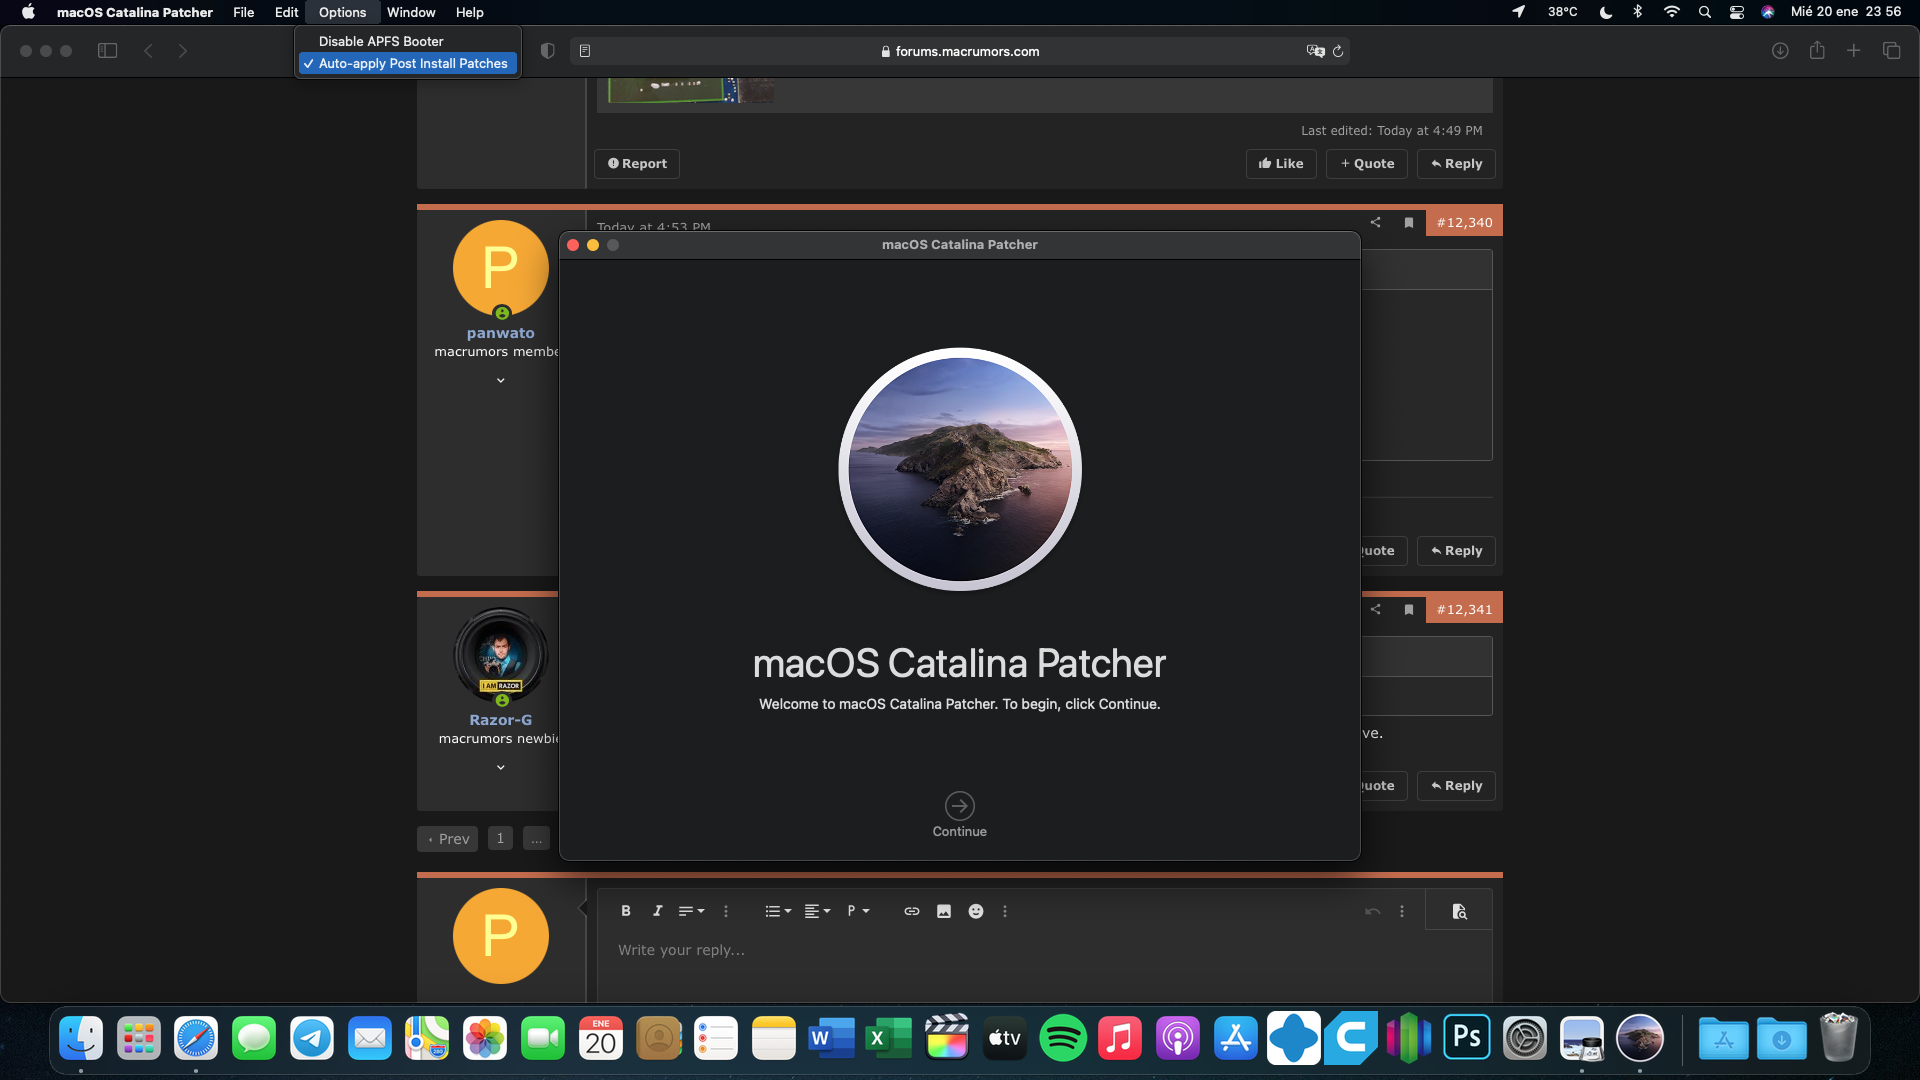Click the ellipsis page jump button

point(536,839)
